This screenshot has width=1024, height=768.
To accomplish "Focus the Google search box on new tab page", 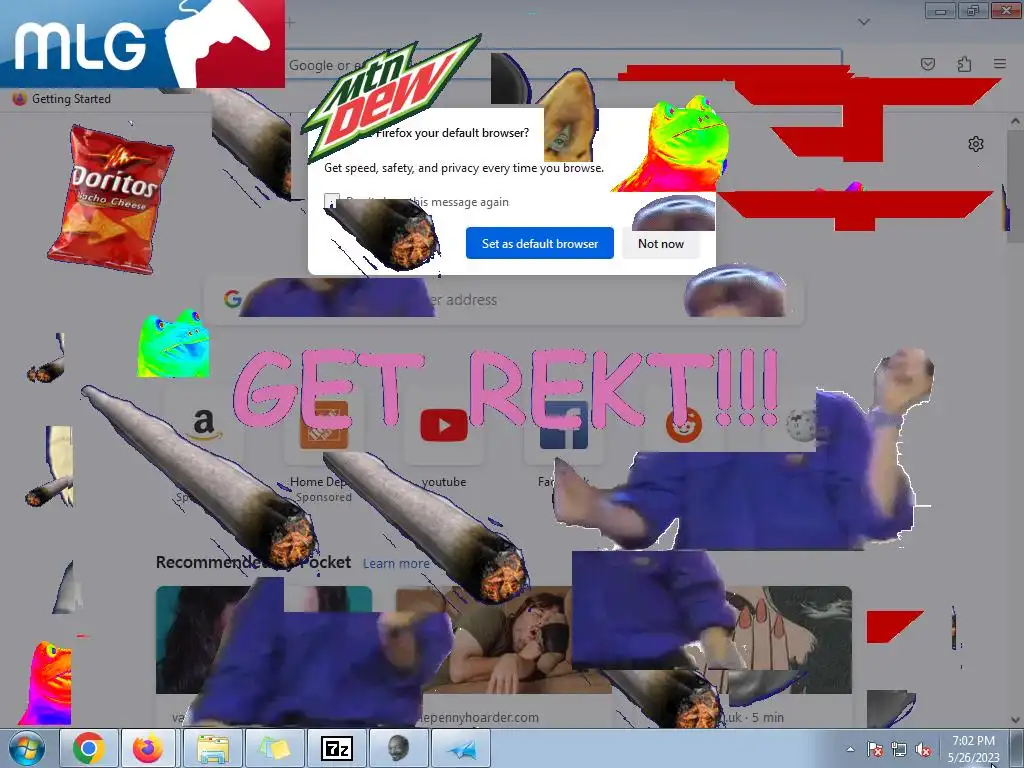I will tap(504, 300).
